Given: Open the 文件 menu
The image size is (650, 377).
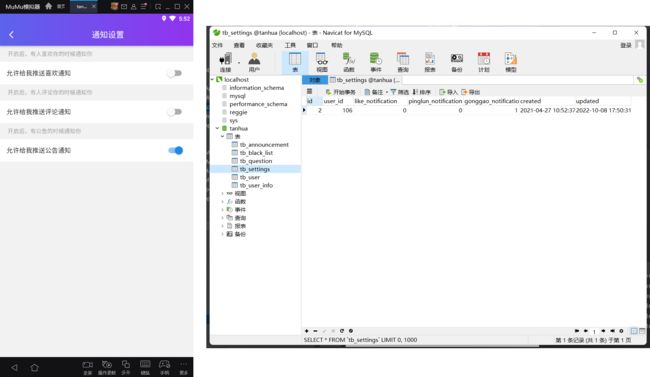Looking at the screenshot, I should (x=217, y=45).
